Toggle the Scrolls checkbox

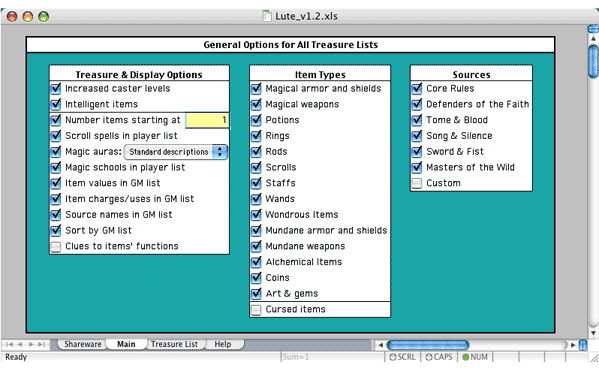[x=256, y=167]
